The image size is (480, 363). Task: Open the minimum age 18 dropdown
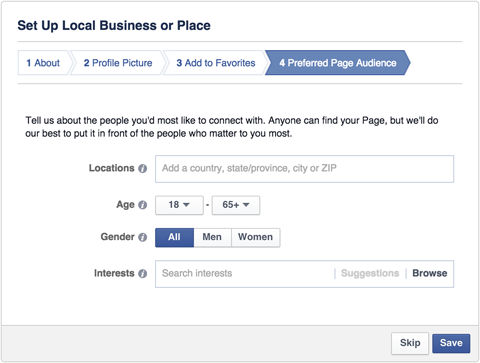(x=179, y=205)
